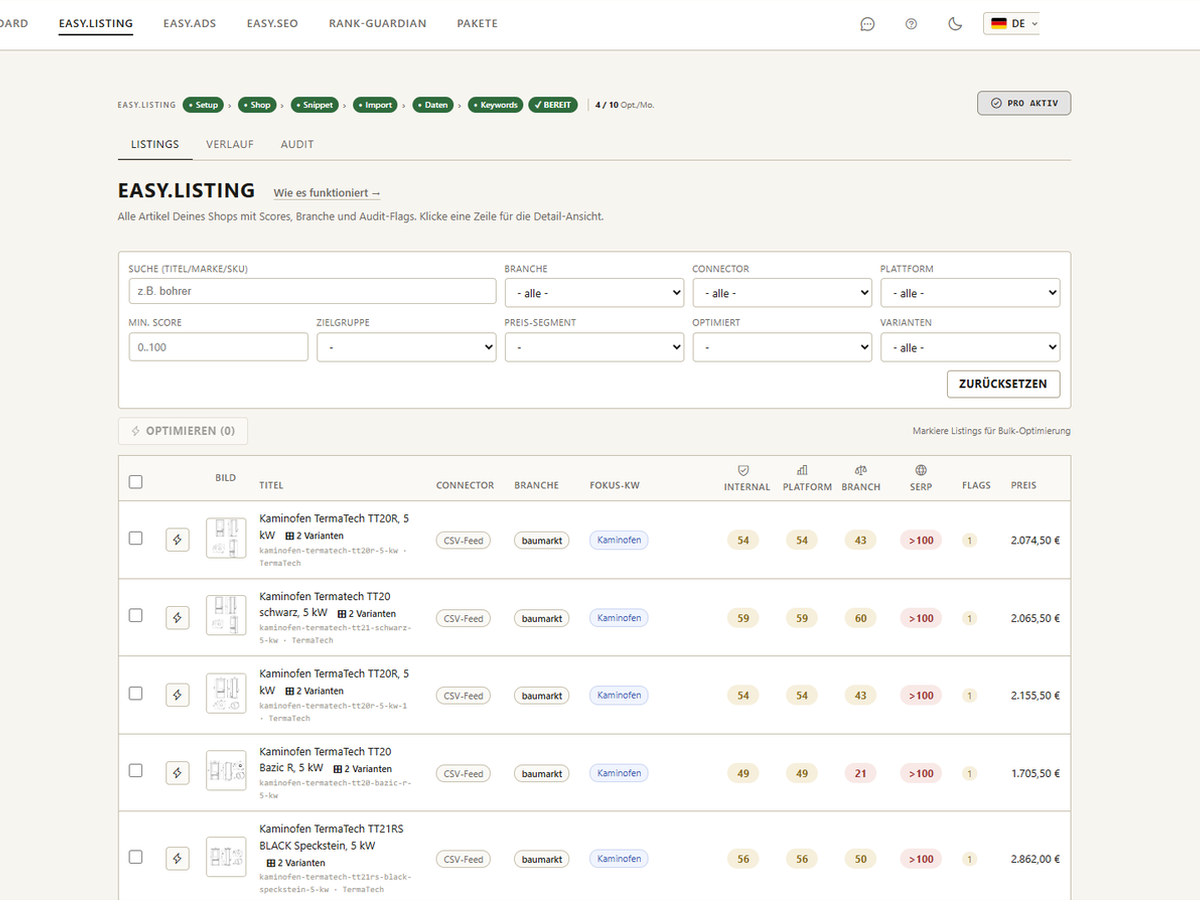Click the TITEL column header
Screen dimensions: 1200x900
(271, 485)
